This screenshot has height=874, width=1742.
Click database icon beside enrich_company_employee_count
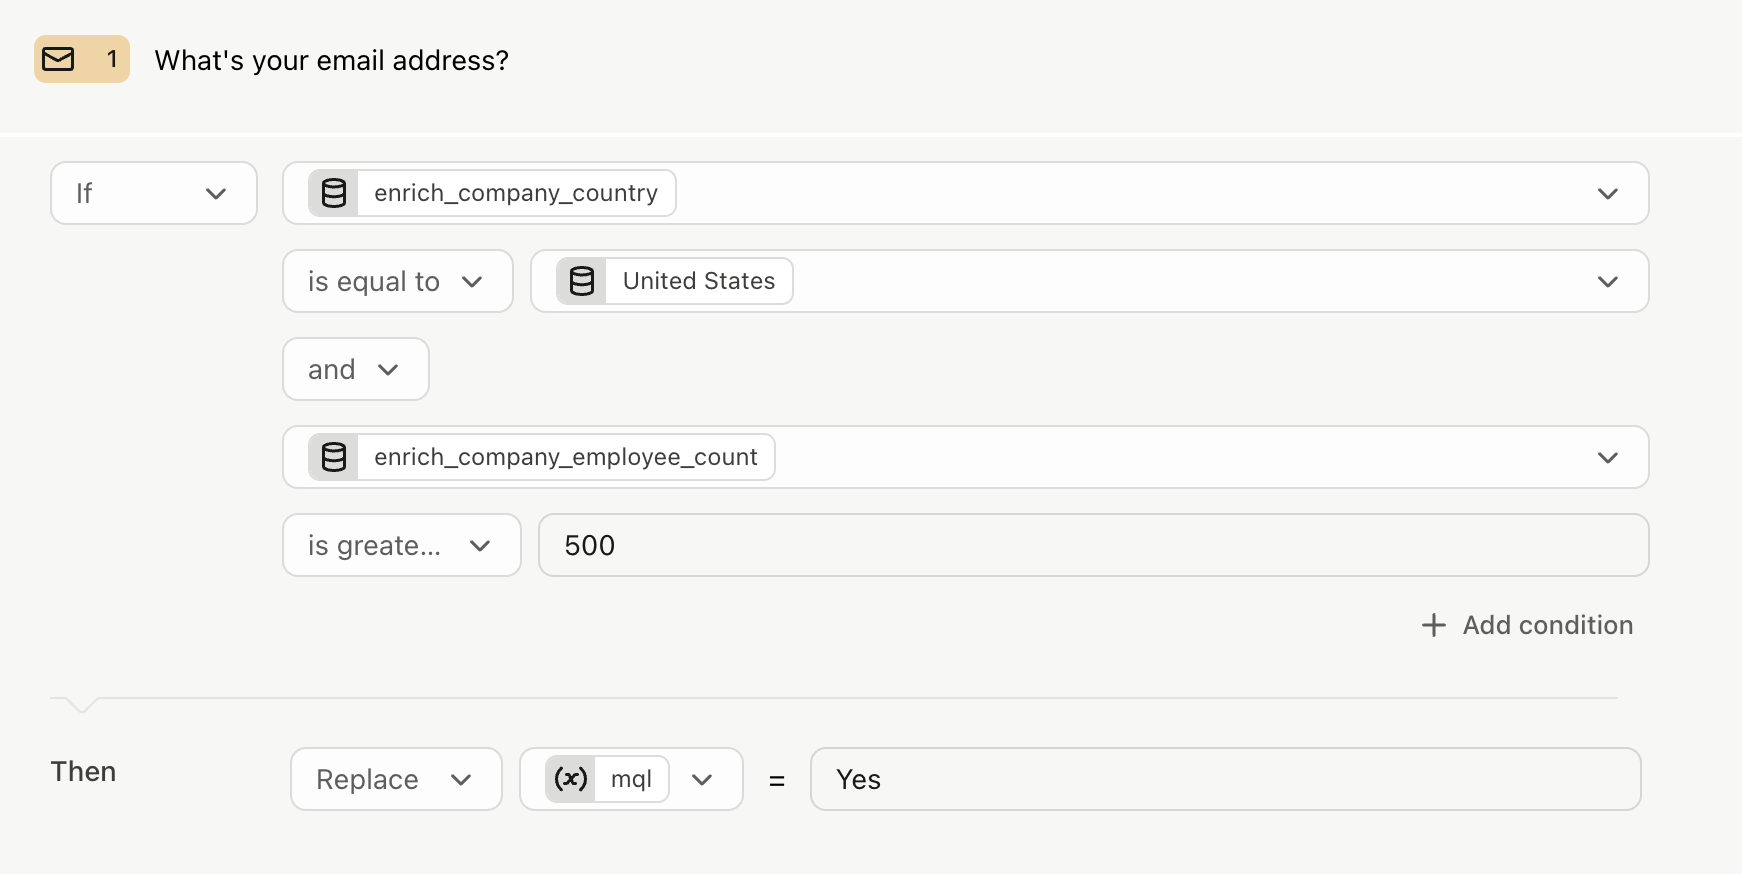(334, 457)
